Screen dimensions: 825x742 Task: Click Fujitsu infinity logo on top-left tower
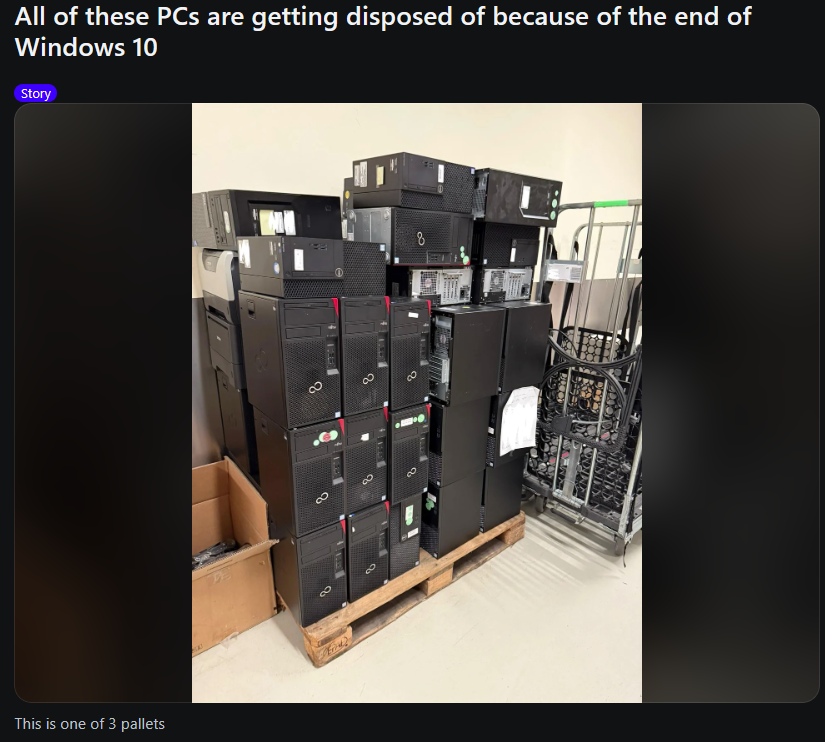315,388
